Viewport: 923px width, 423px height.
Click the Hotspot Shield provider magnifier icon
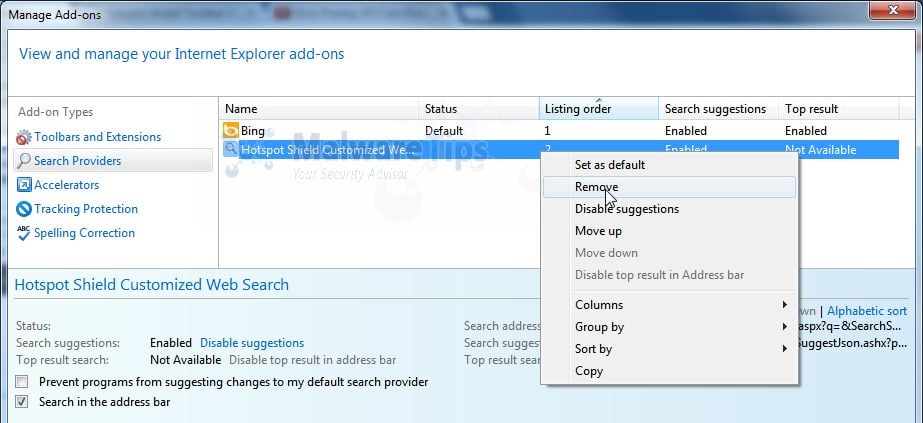[231, 149]
